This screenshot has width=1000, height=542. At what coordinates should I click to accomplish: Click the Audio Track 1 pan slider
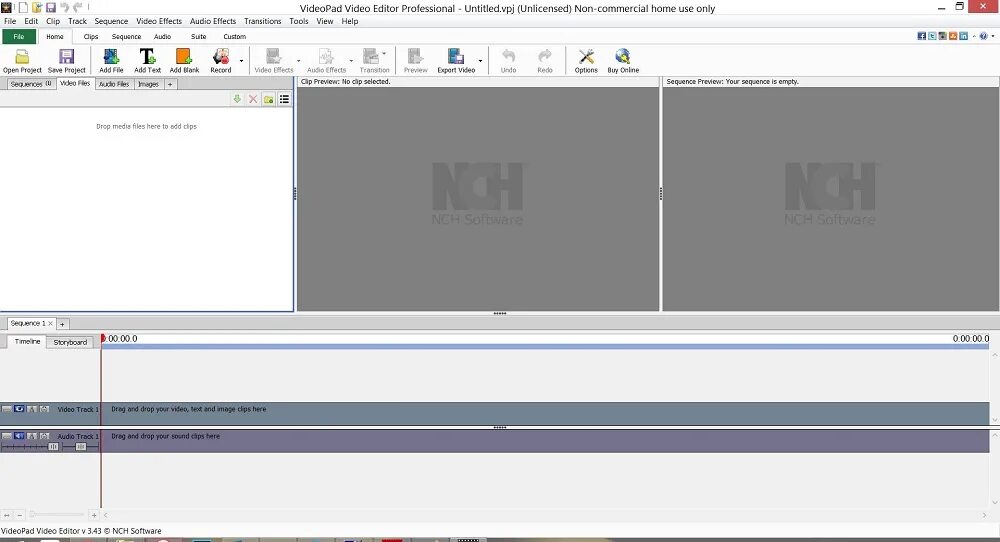tap(80, 446)
